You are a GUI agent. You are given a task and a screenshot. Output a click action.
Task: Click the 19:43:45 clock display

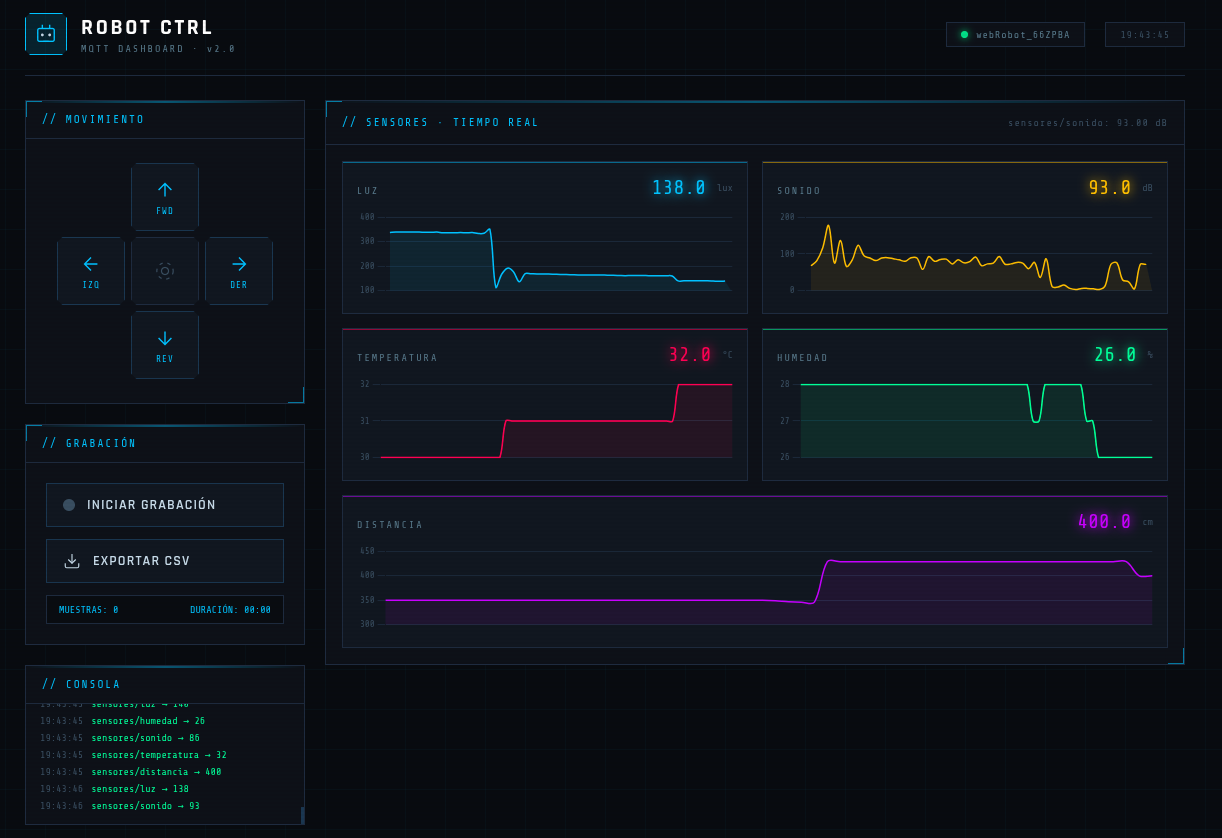pyautogui.click(x=1145, y=35)
